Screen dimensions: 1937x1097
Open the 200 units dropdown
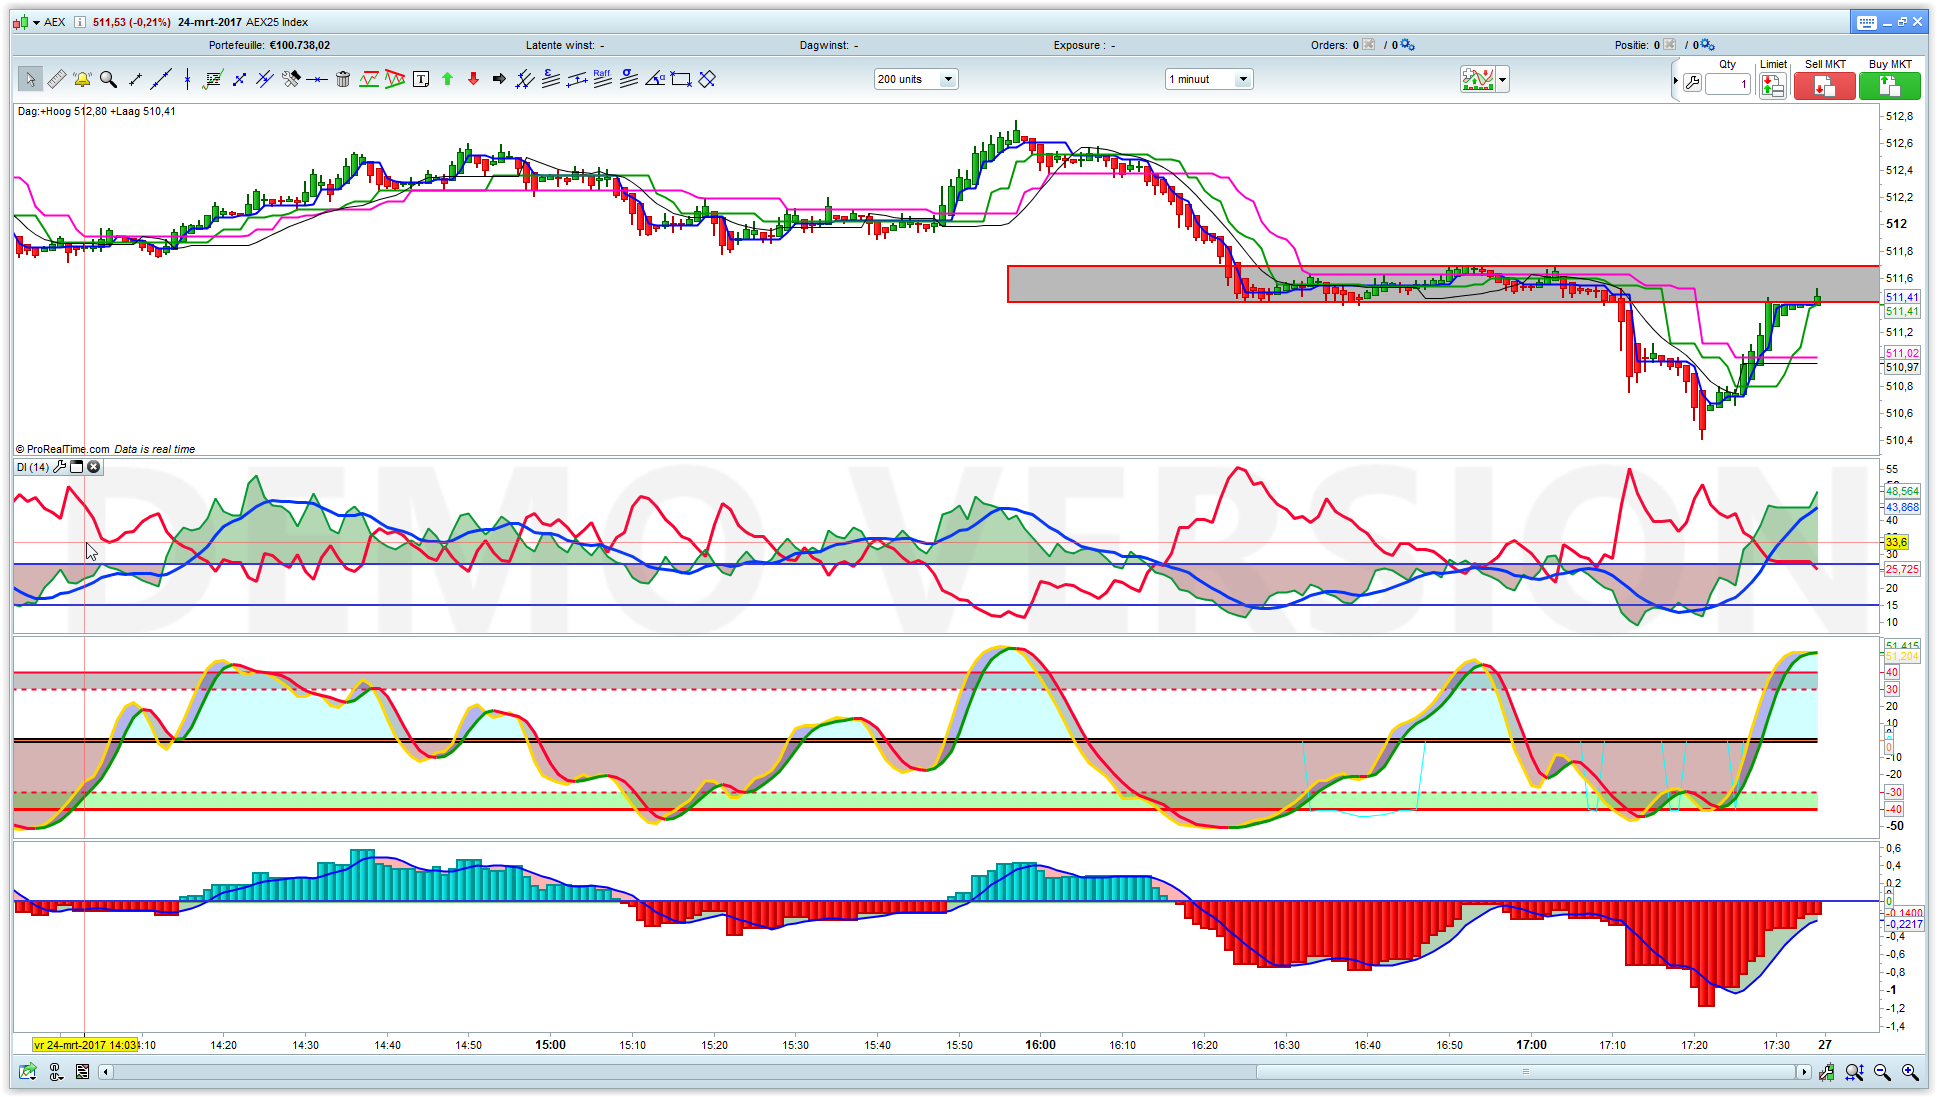click(947, 79)
